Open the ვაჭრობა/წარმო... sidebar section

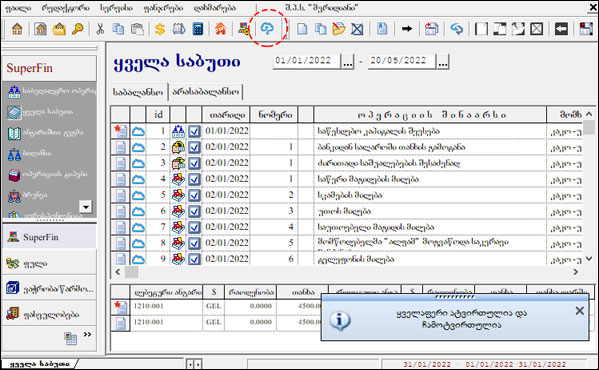(49, 289)
